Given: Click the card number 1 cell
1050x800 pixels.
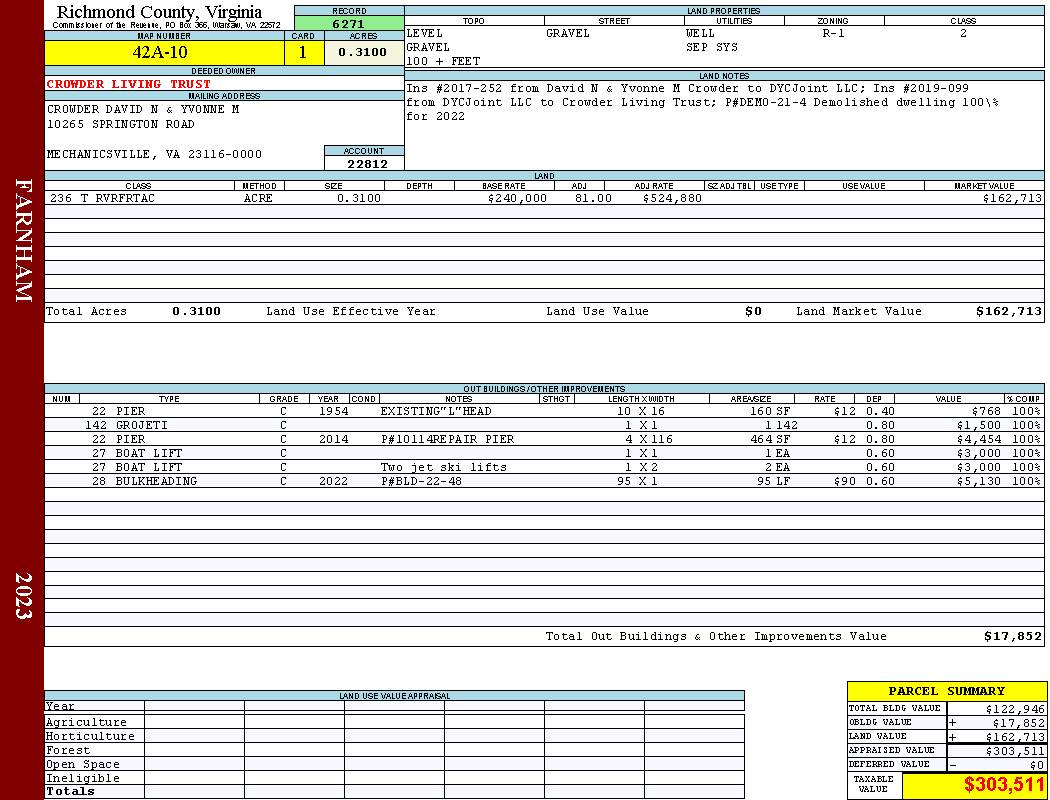Looking at the screenshot, I should (x=303, y=52).
